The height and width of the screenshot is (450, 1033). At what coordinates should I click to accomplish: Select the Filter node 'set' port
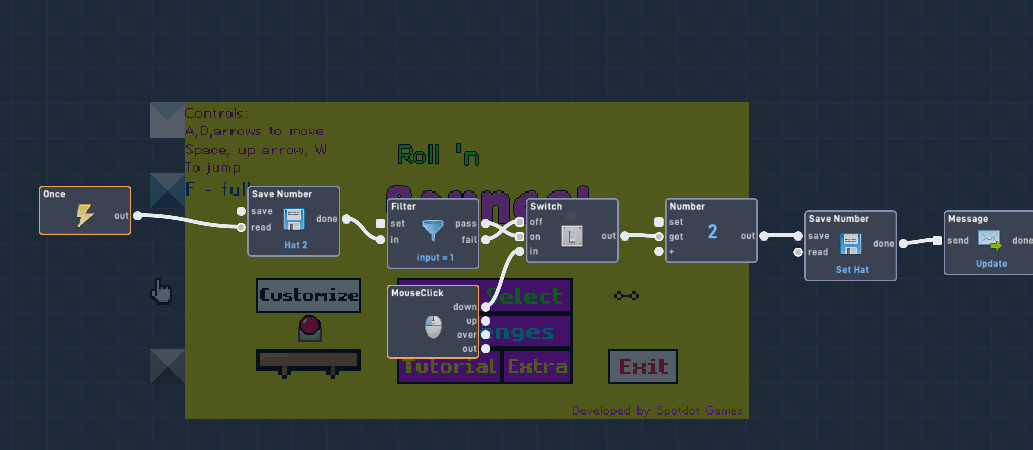pos(380,223)
